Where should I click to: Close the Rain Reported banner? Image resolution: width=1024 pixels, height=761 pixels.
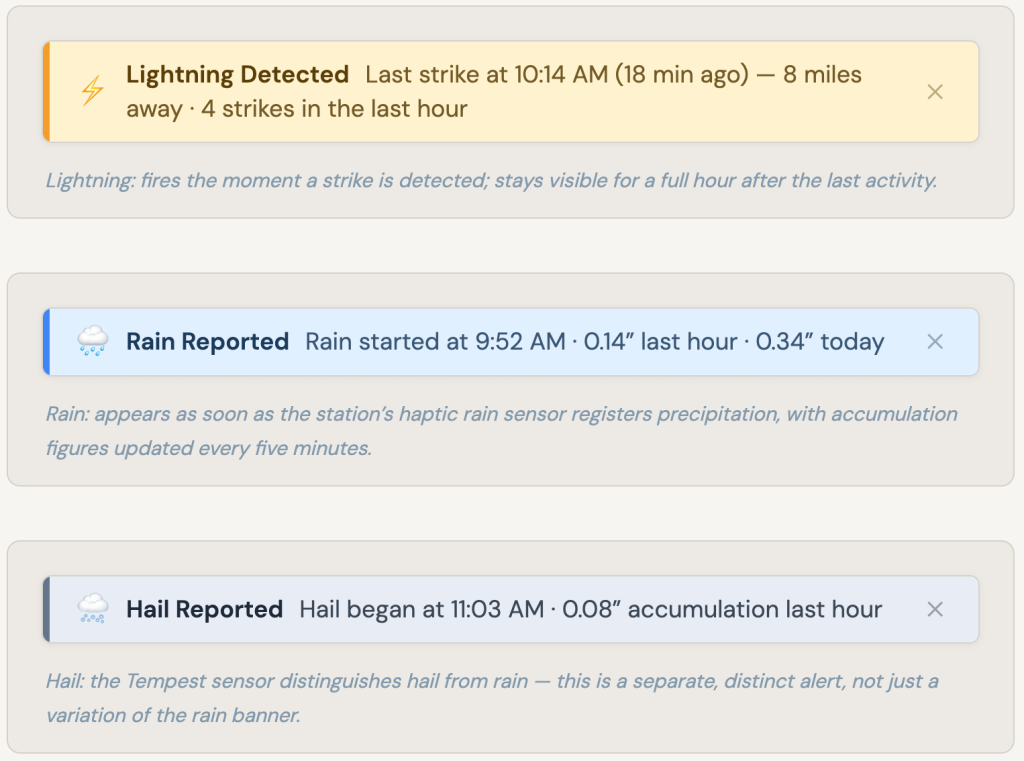(935, 342)
